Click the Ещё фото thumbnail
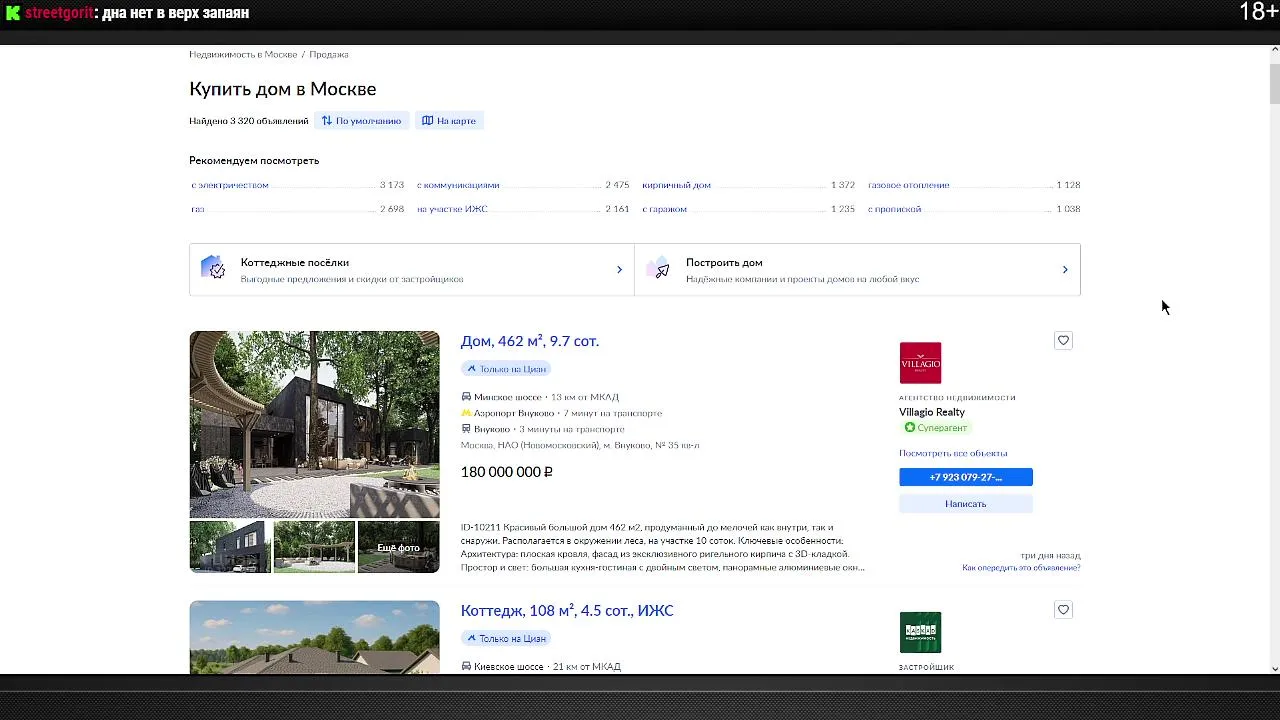1280x720 pixels. point(398,547)
